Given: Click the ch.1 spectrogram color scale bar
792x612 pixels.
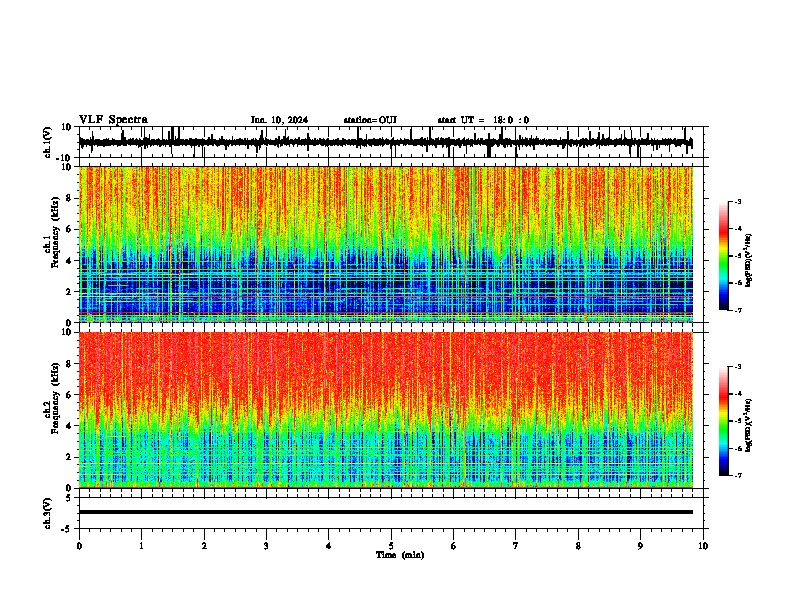Looking at the screenshot, I should pos(724,256).
